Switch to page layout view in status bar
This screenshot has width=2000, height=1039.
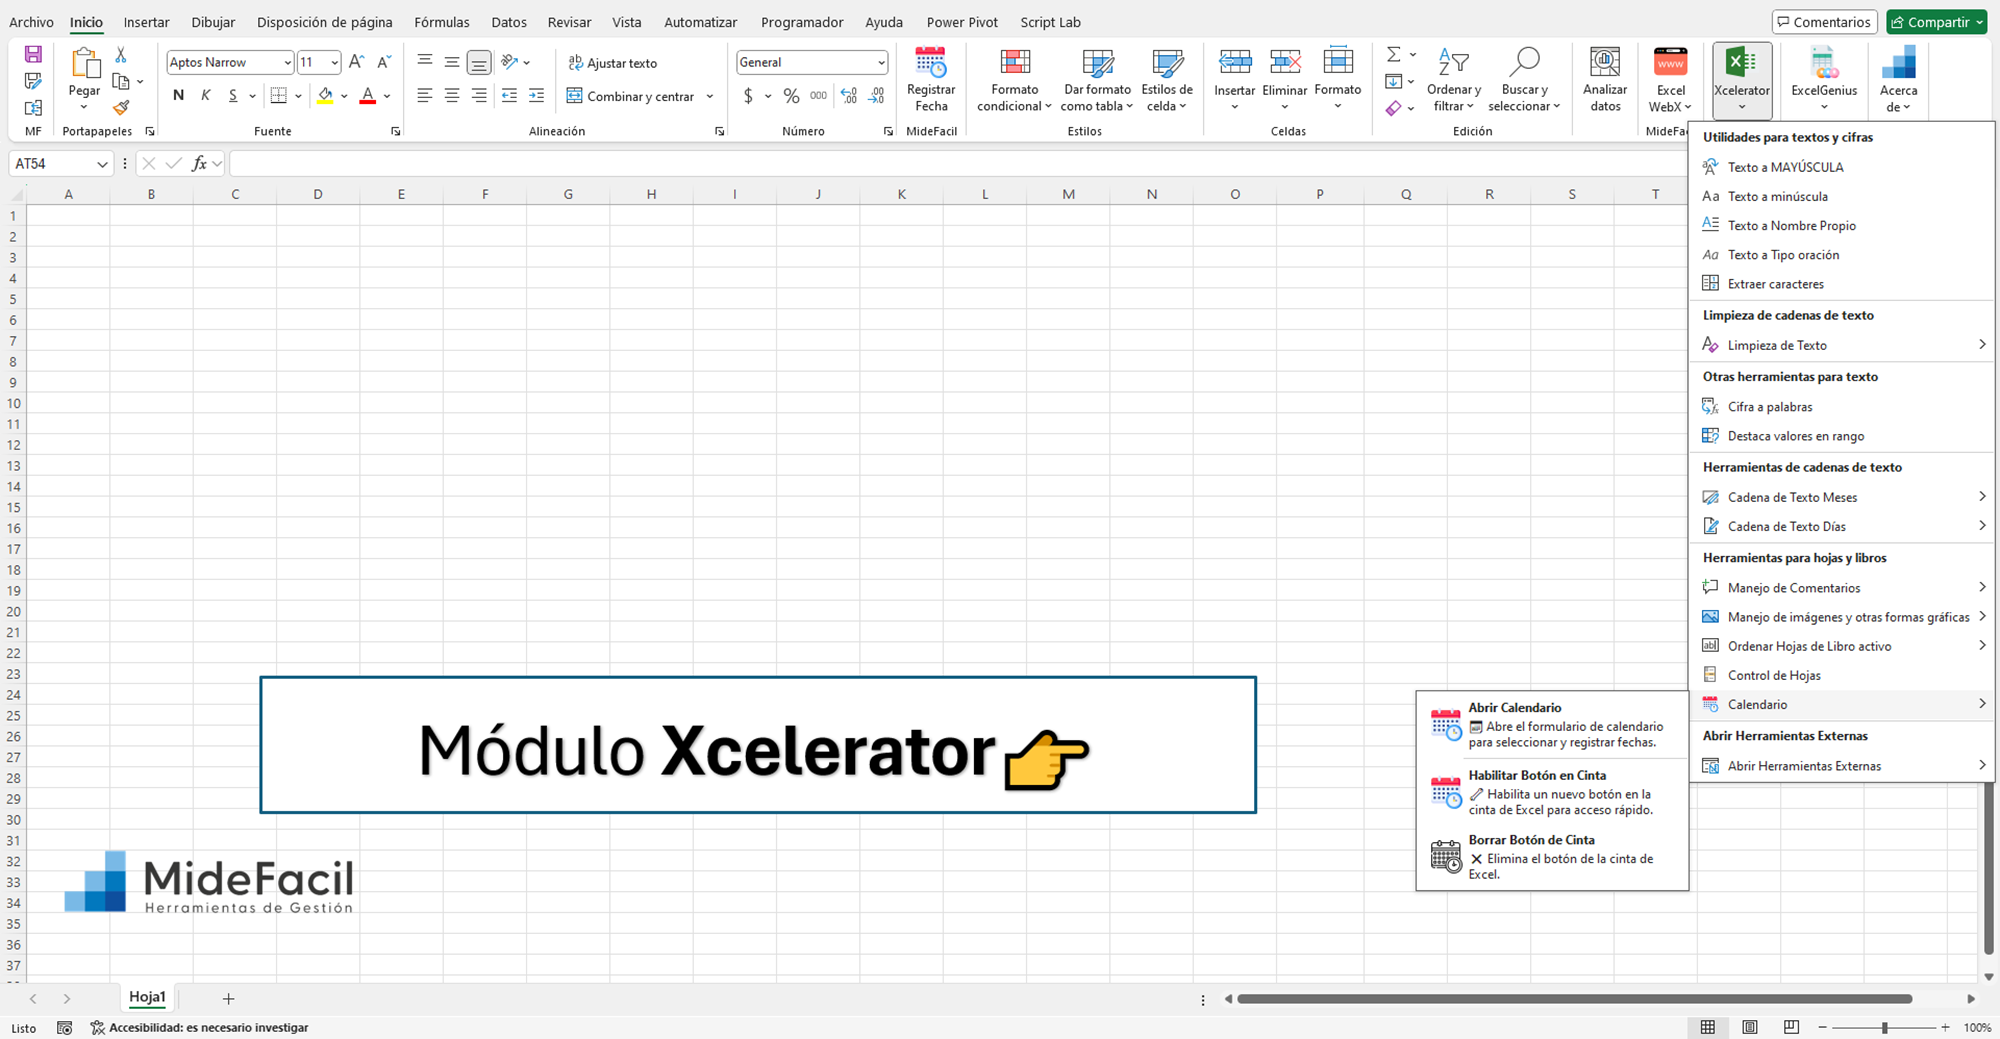(1749, 1027)
